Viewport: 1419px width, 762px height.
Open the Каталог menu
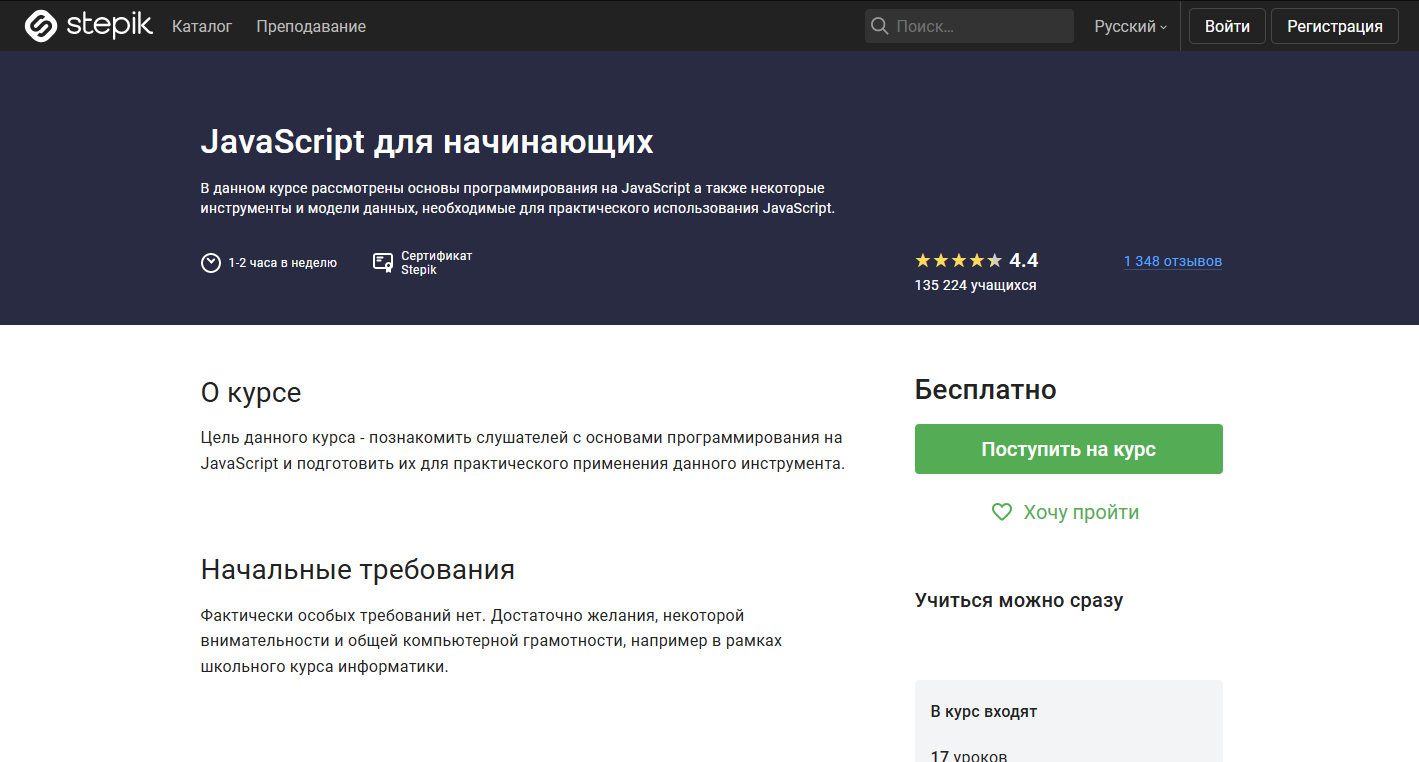click(x=202, y=26)
